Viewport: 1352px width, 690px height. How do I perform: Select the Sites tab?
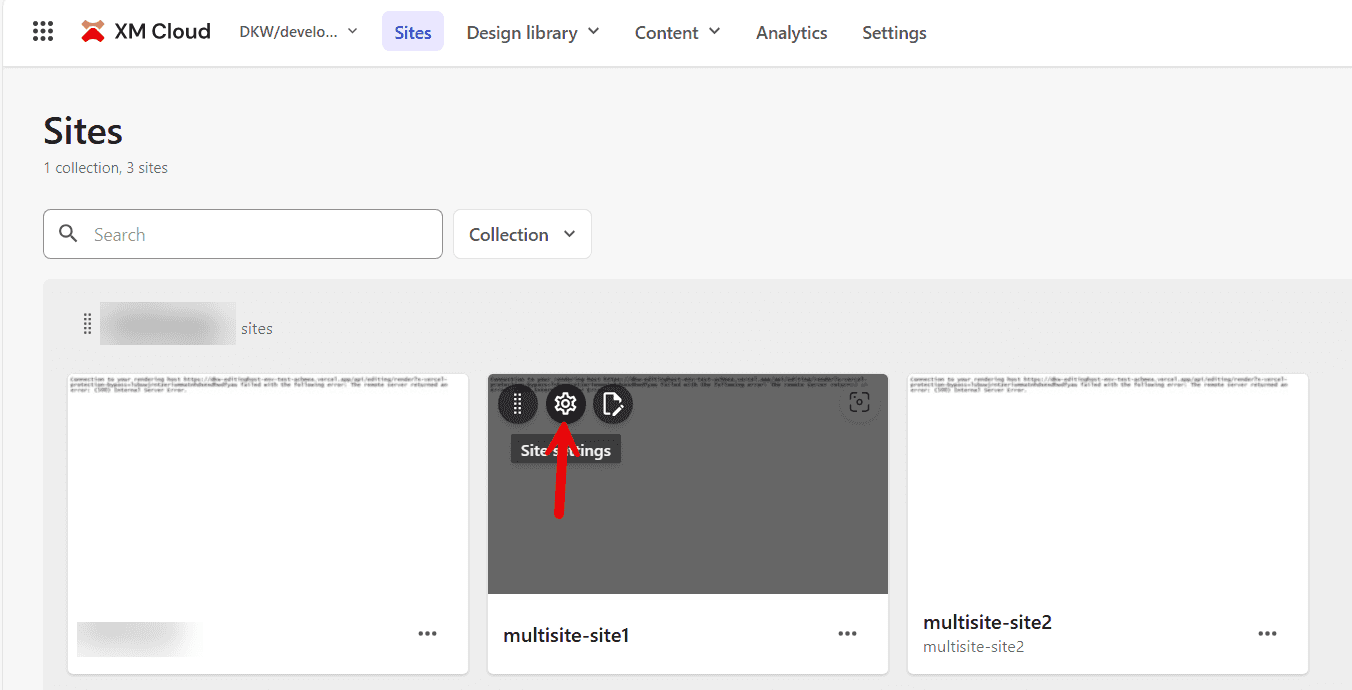(x=413, y=32)
